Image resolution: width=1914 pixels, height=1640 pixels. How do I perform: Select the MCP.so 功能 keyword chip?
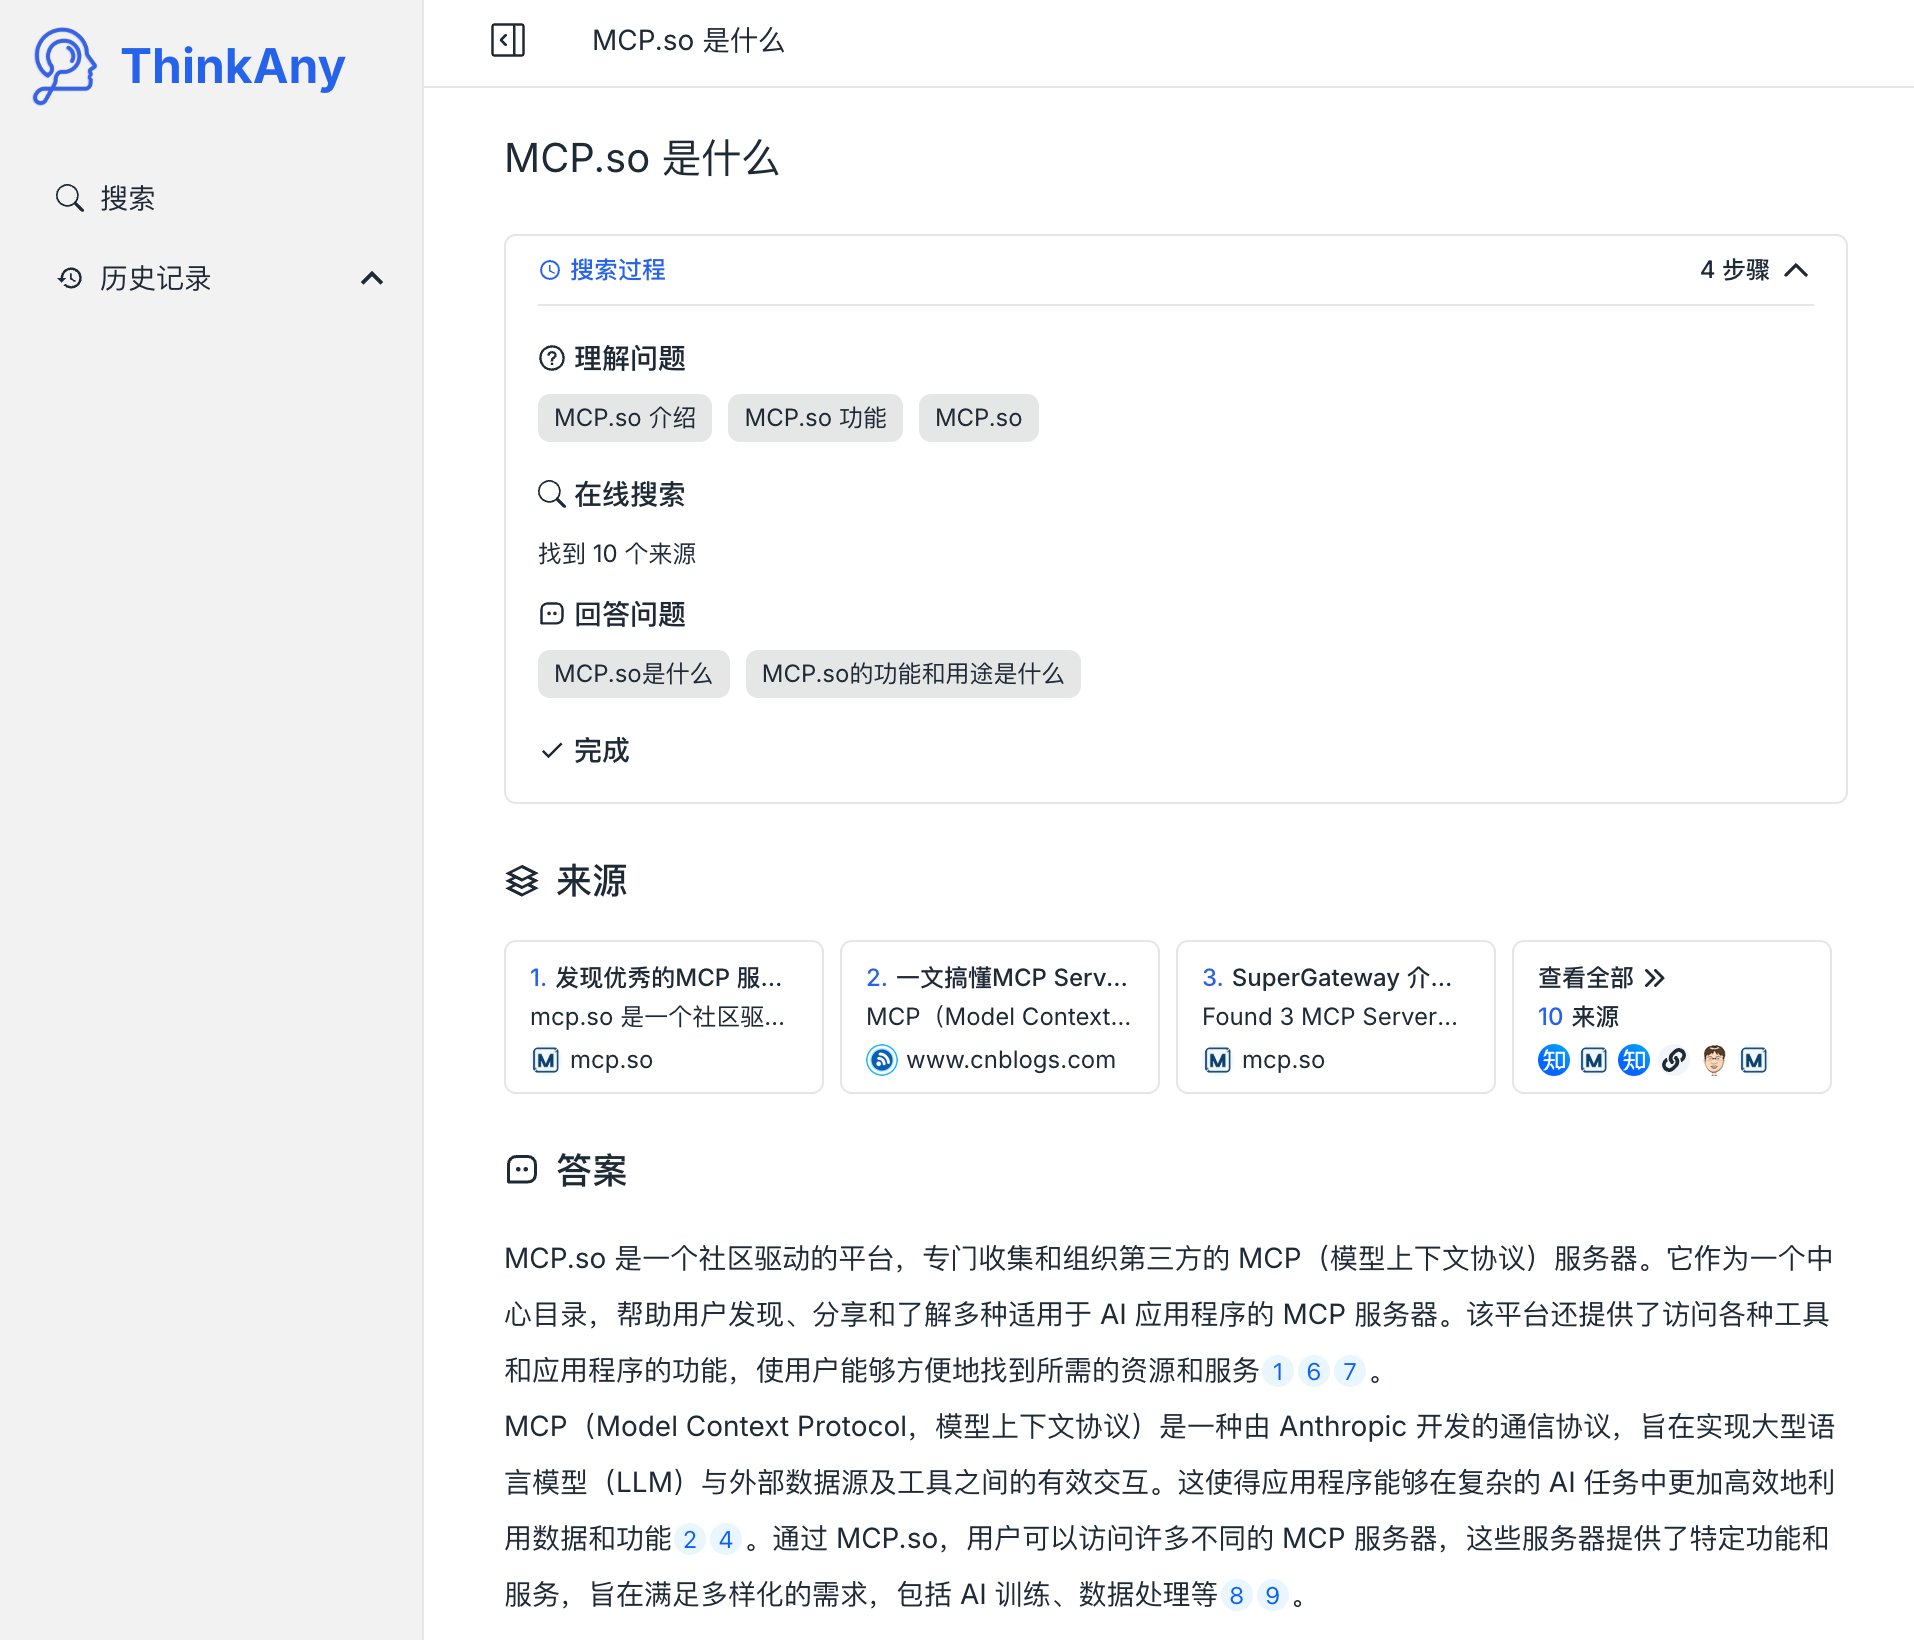[814, 418]
